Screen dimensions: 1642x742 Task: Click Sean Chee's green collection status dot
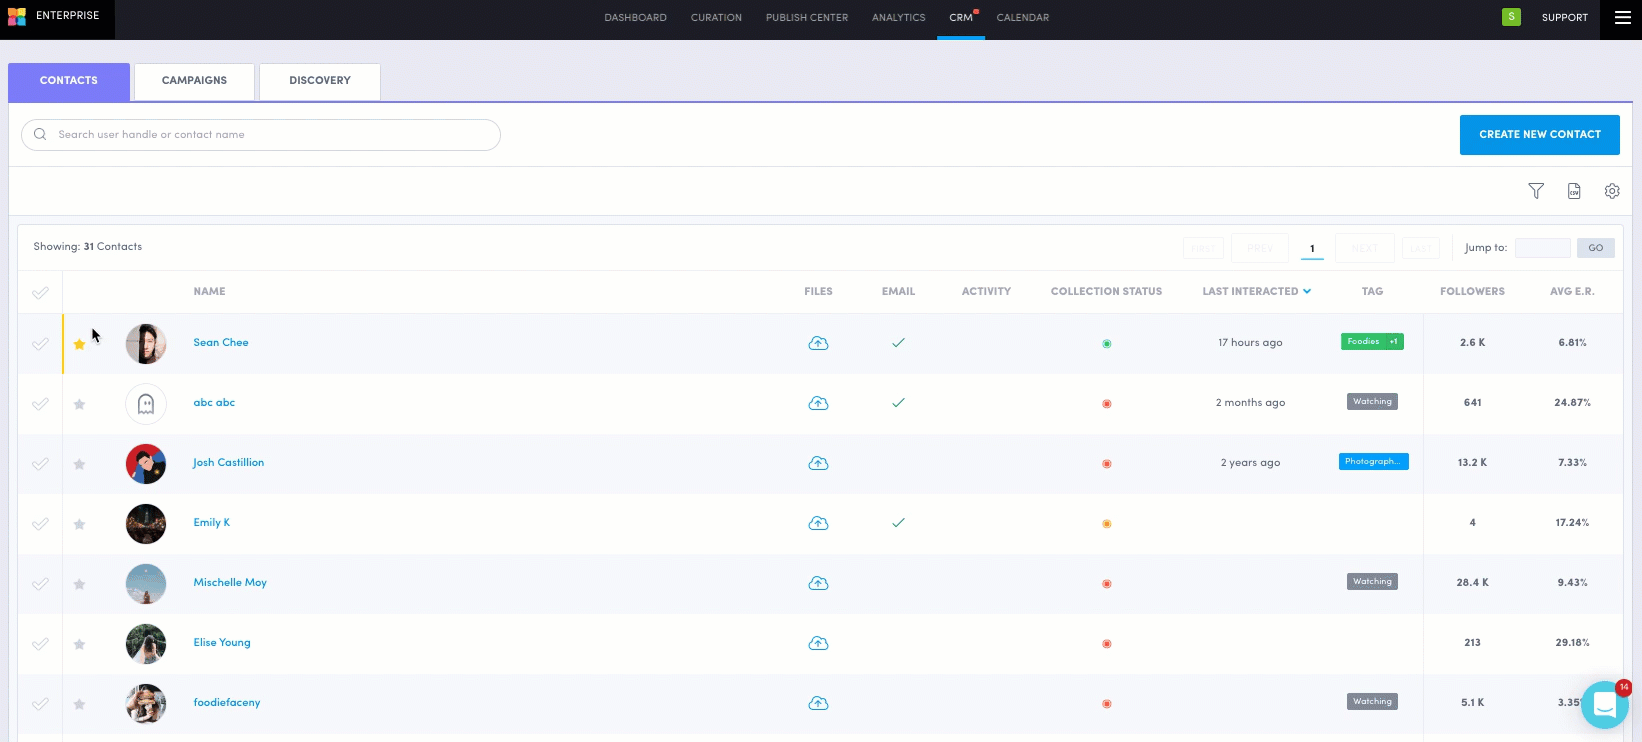tap(1106, 344)
